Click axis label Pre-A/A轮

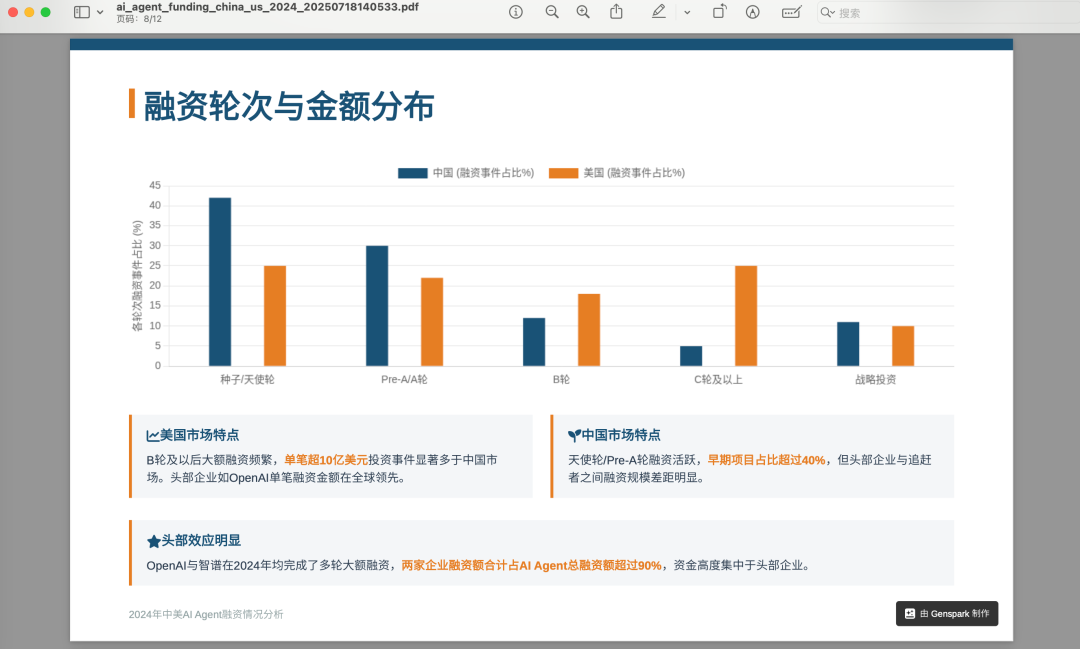pos(404,380)
